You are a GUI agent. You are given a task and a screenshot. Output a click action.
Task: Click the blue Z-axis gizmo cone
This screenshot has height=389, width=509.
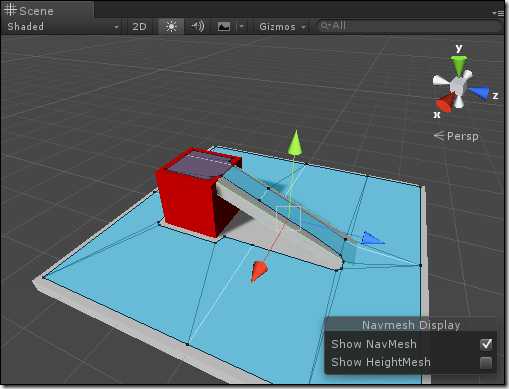(479, 93)
